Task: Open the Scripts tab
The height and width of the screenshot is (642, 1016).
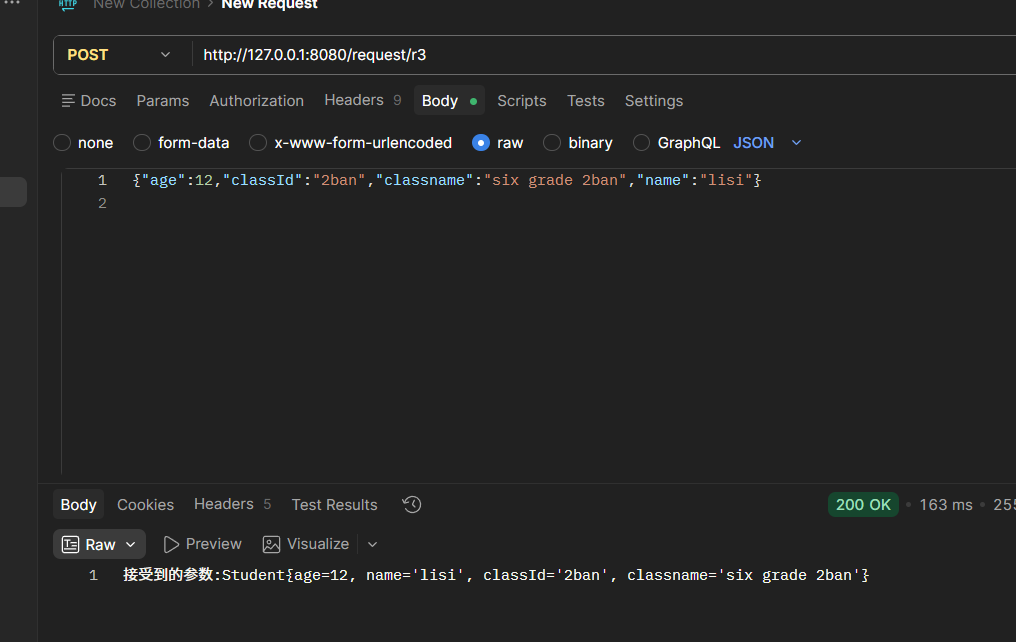Action: pos(522,101)
